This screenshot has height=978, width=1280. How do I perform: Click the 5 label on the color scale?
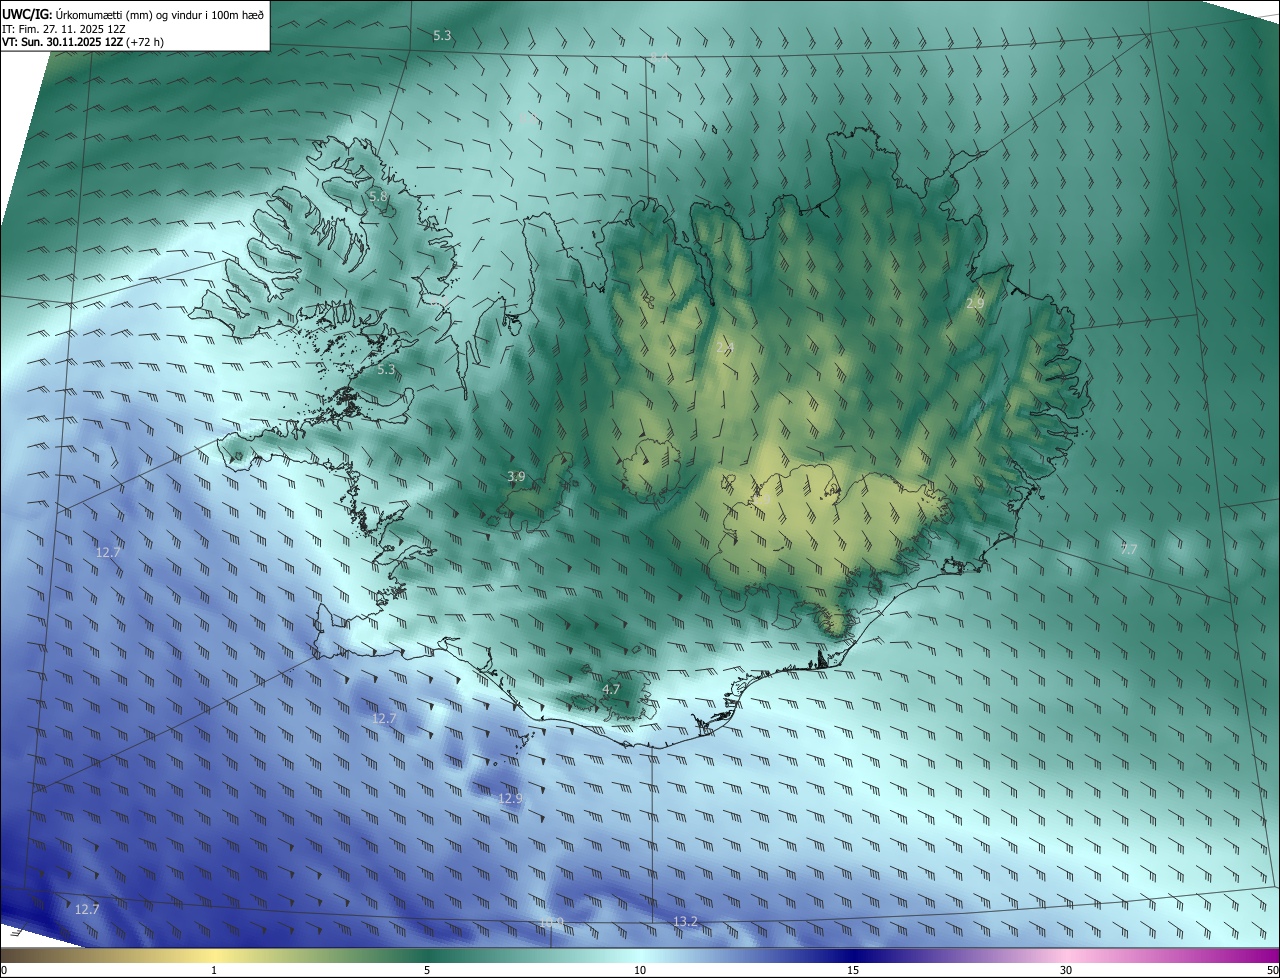point(427,970)
